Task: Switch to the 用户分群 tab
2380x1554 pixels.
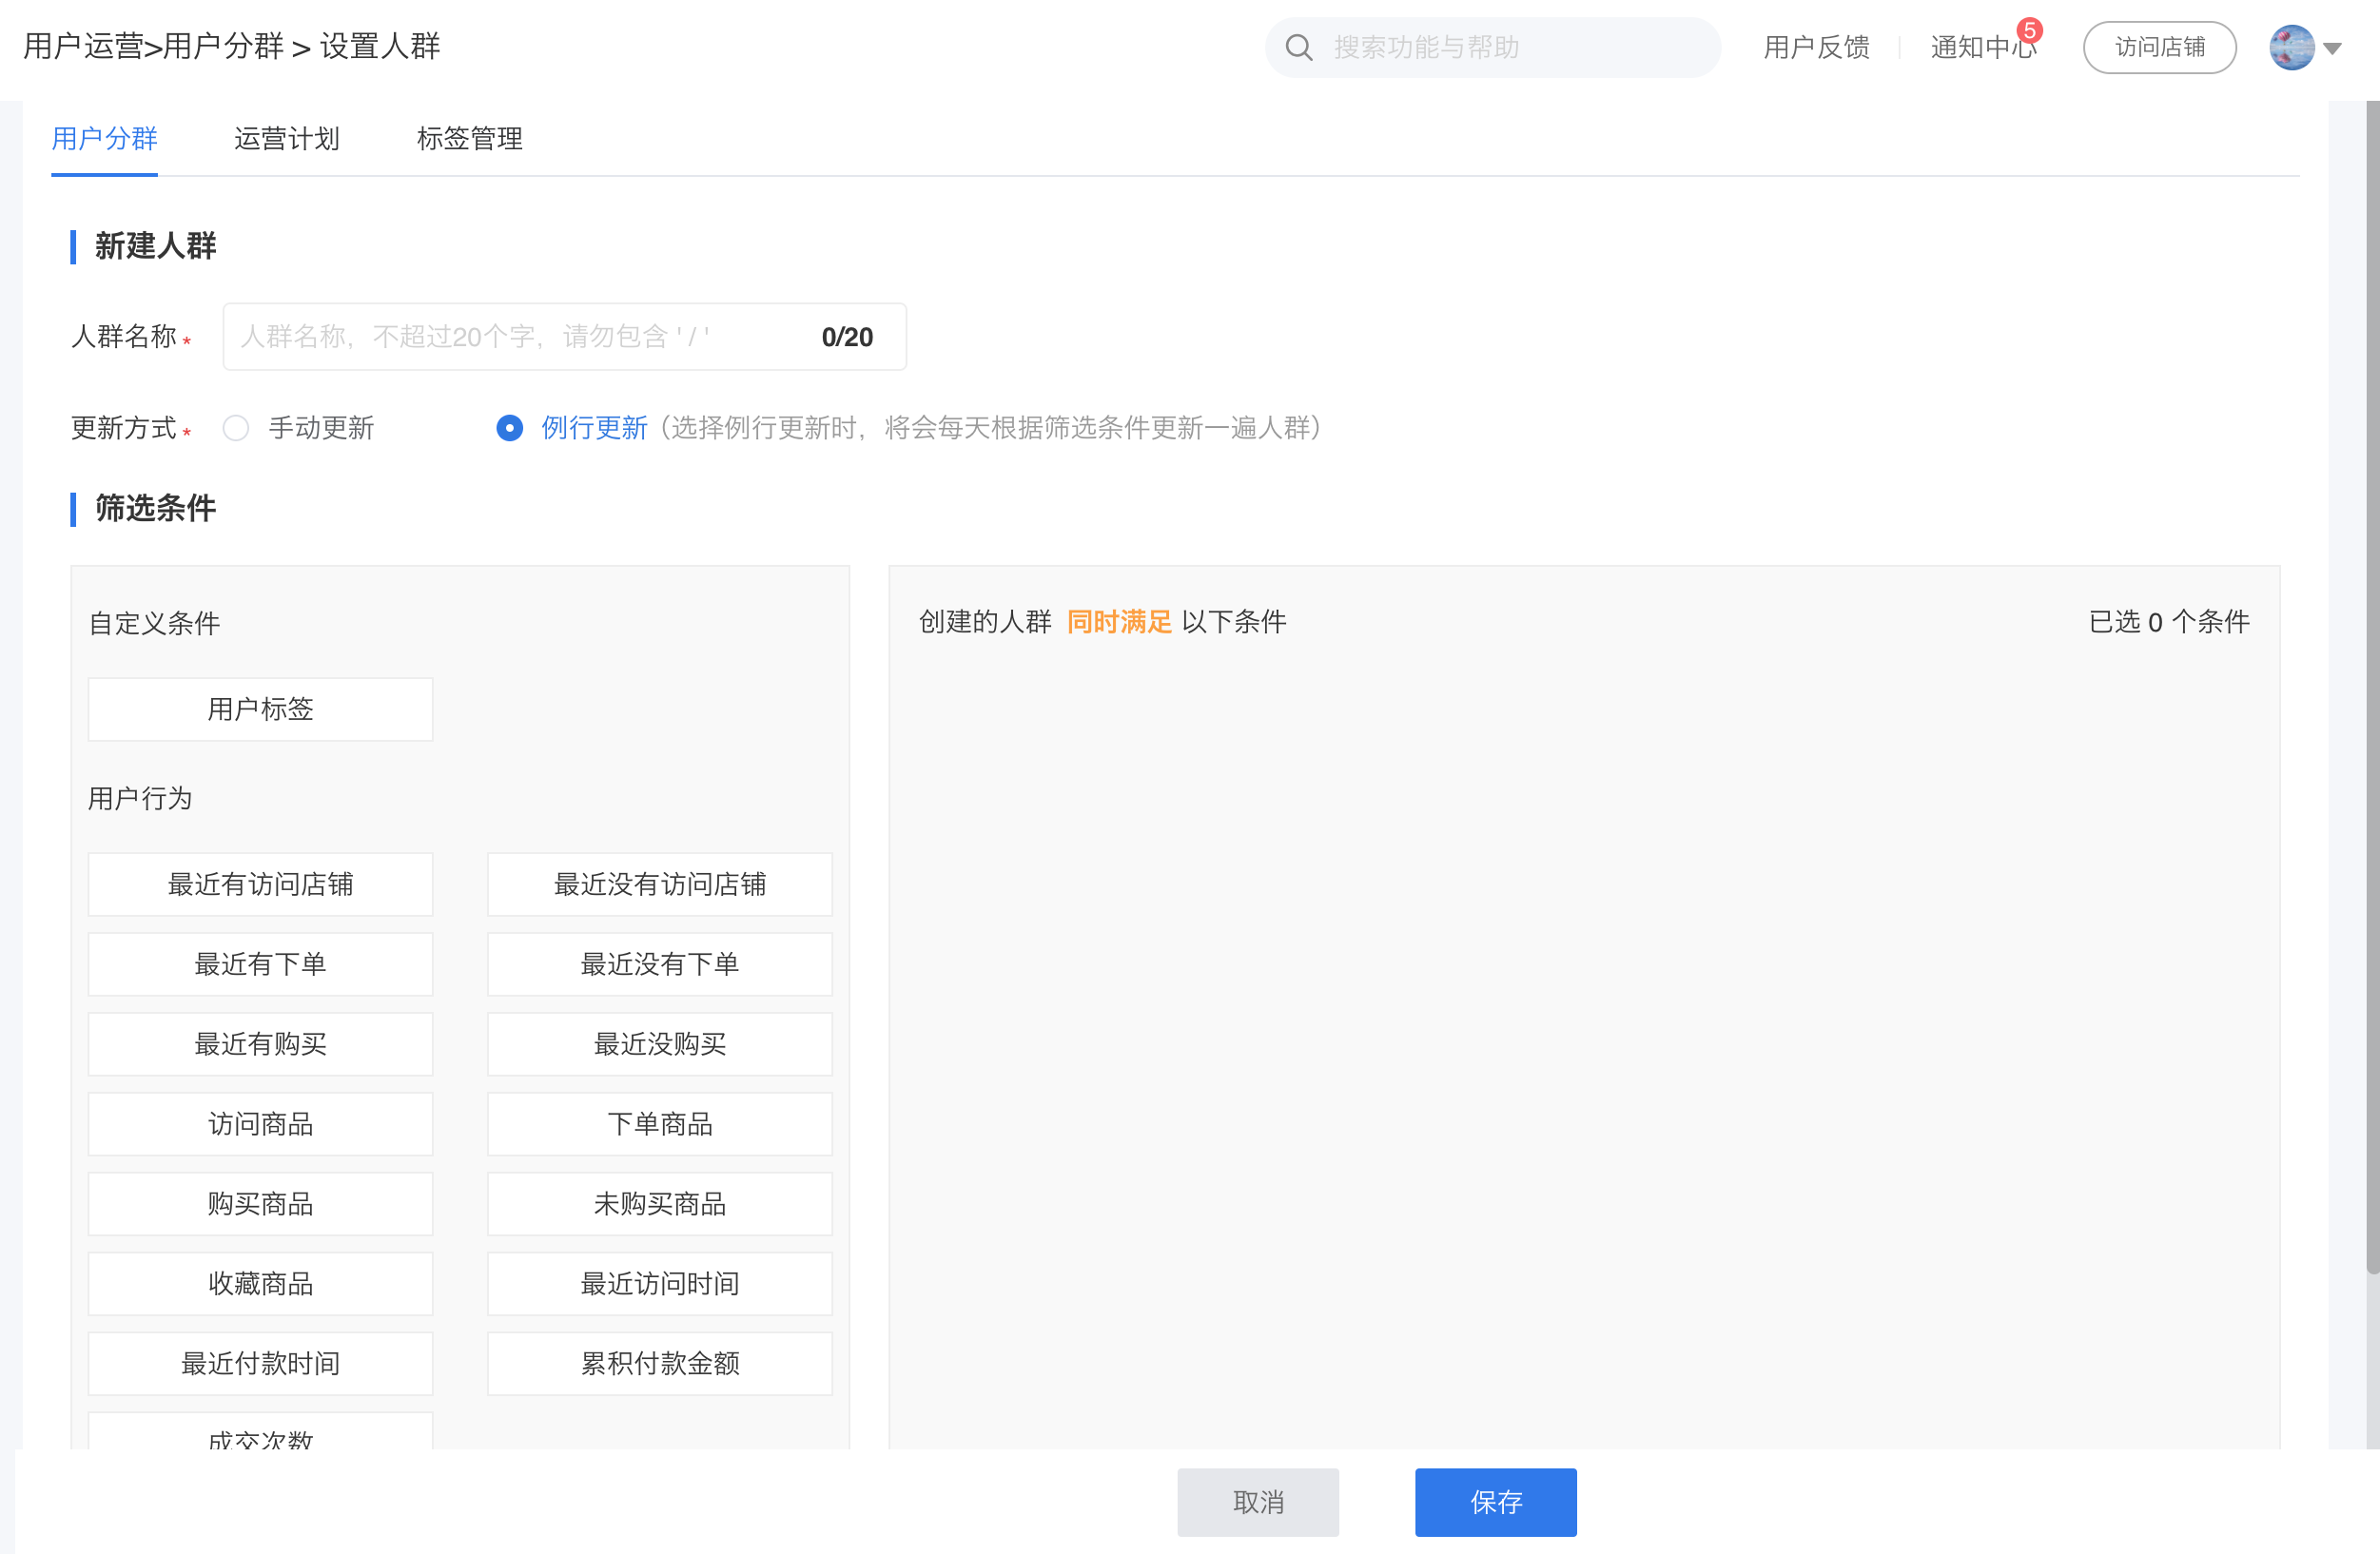Action: pos(104,138)
